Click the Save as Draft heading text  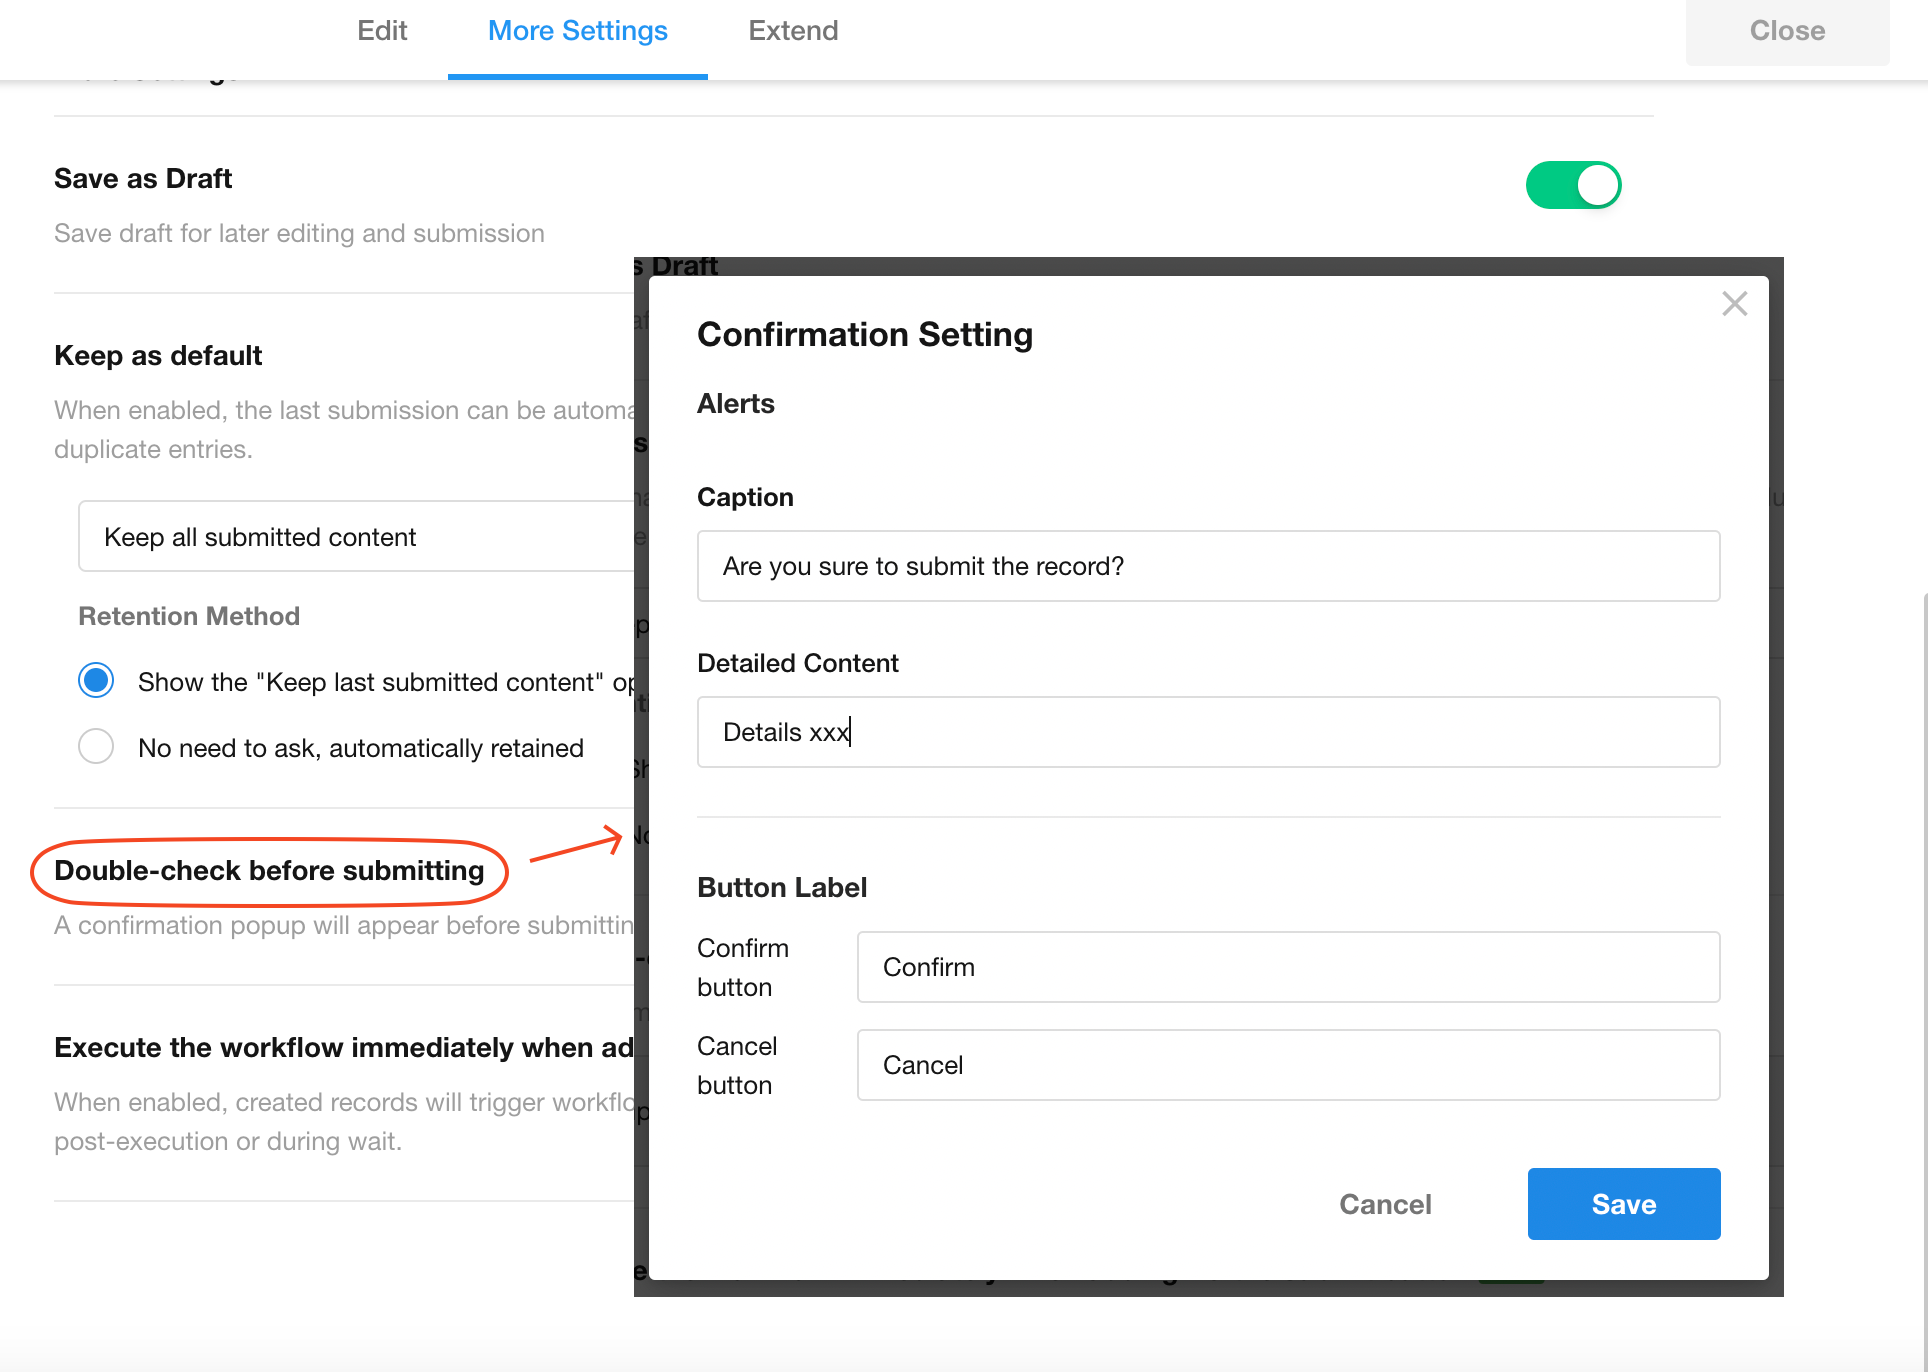[x=143, y=179]
